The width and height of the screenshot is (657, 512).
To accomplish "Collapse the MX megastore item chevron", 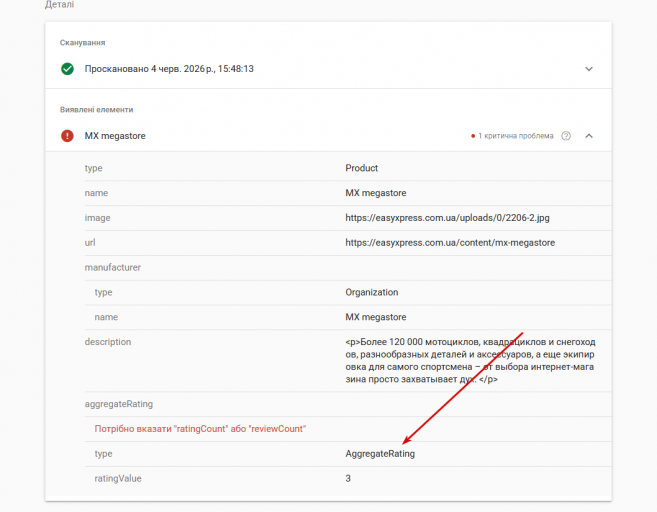I will pyautogui.click(x=589, y=136).
